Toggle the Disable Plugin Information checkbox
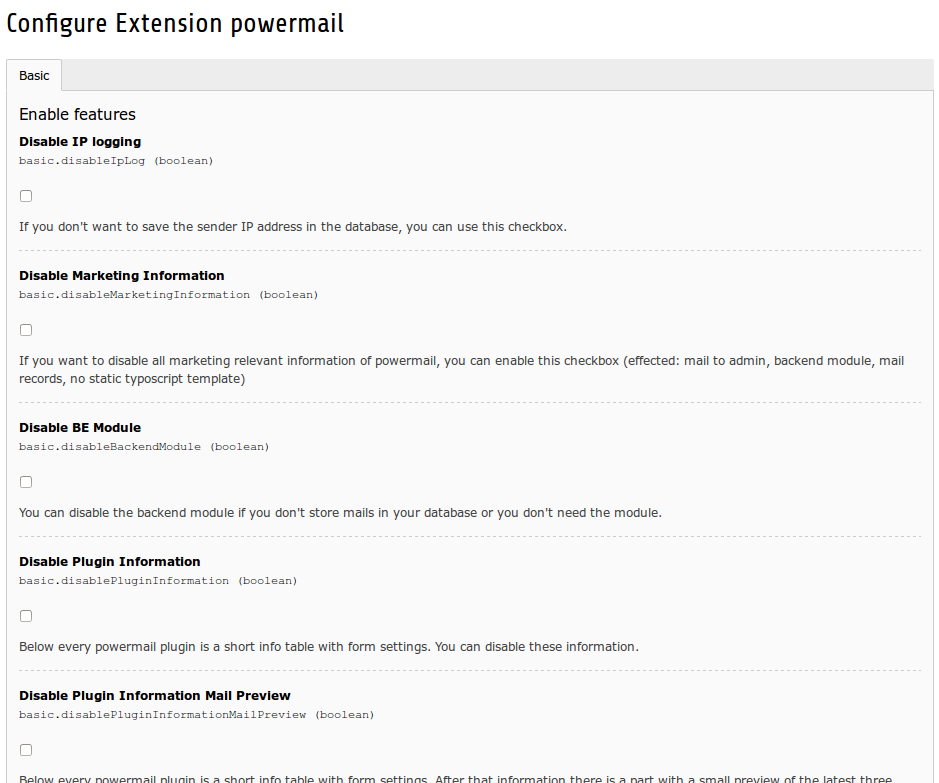The height and width of the screenshot is (783, 939). point(26,616)
